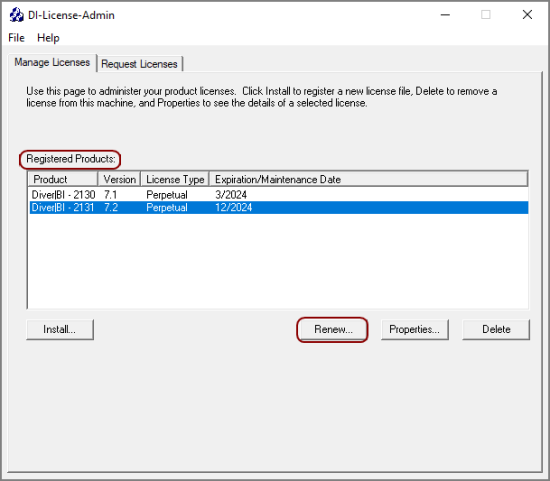Click Perpetual in the Diver|BI - 2131 row

tap(167, 207)
